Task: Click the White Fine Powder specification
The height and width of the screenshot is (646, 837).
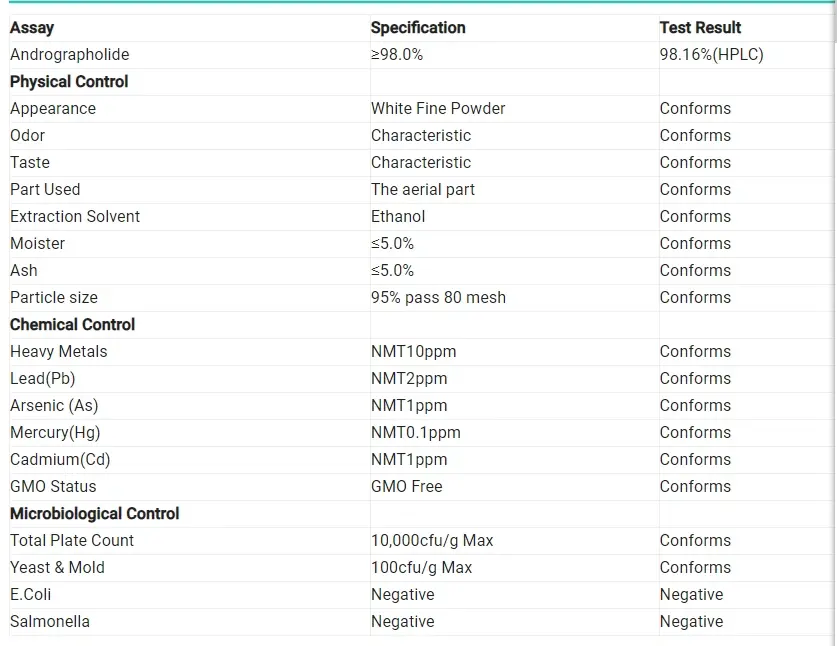Action: click(438, 109)
